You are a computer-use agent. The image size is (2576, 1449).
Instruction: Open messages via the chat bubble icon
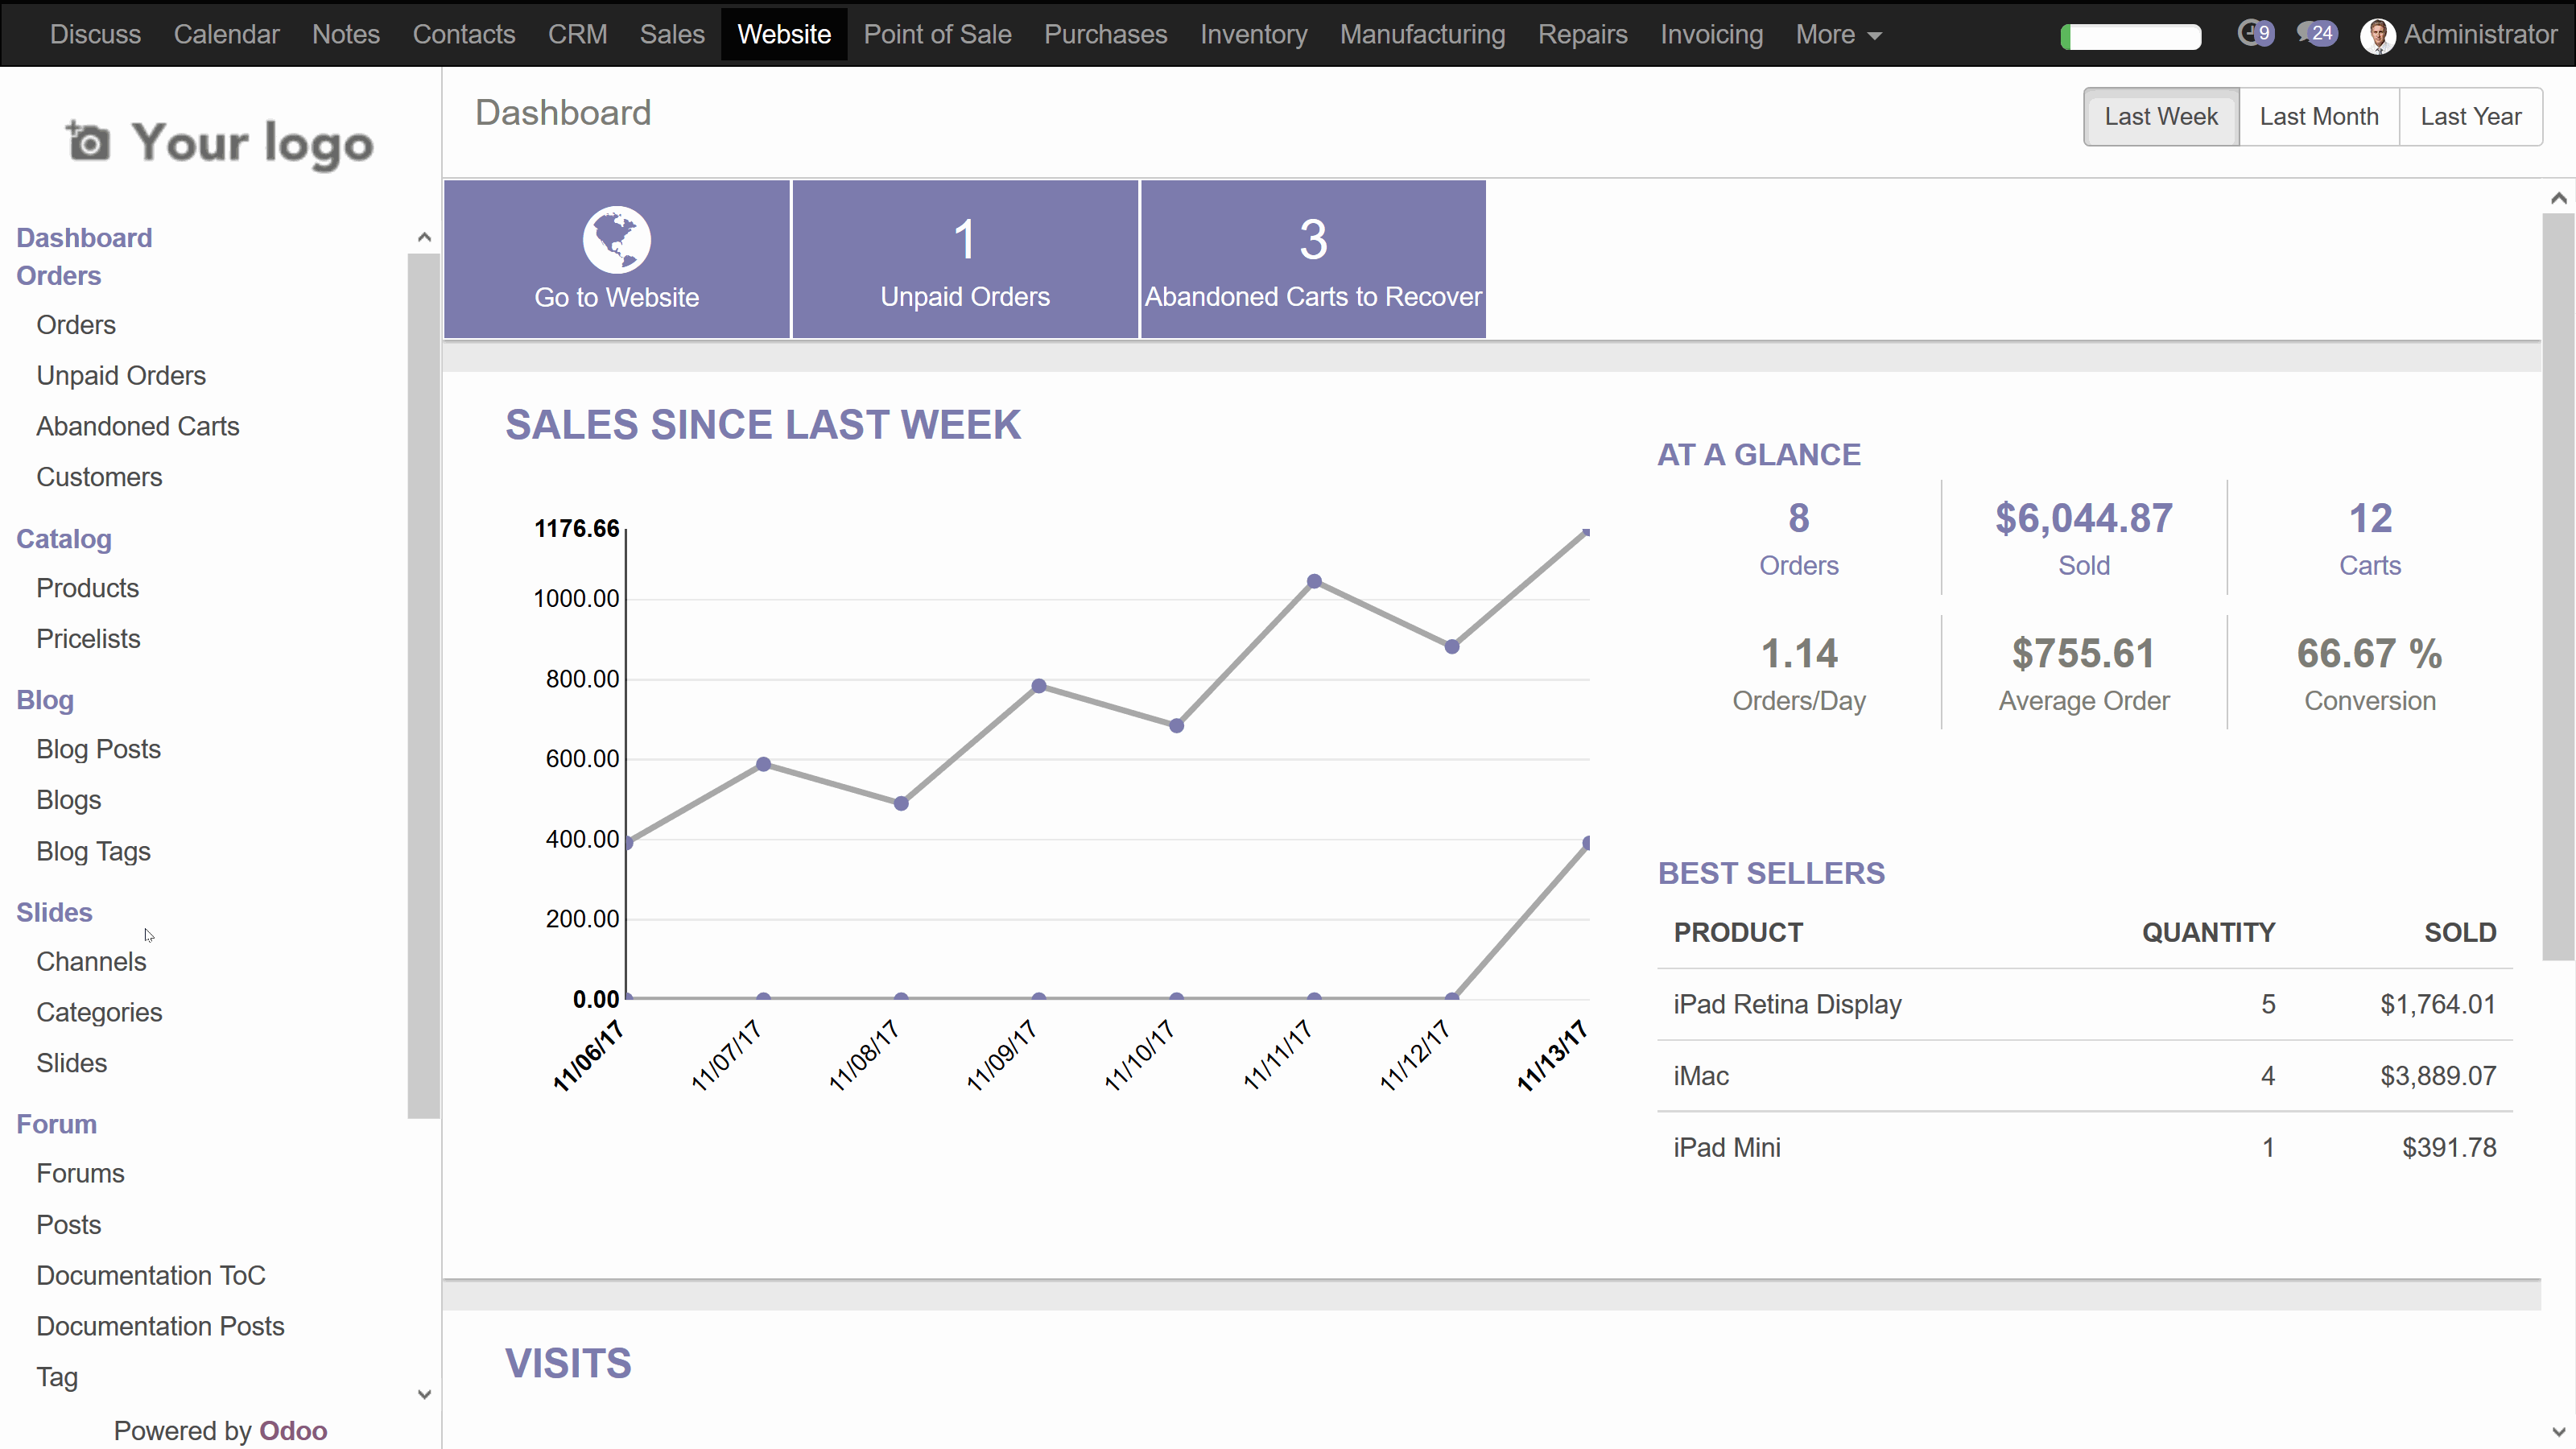pyautogui.click(x=2317, y=33)
